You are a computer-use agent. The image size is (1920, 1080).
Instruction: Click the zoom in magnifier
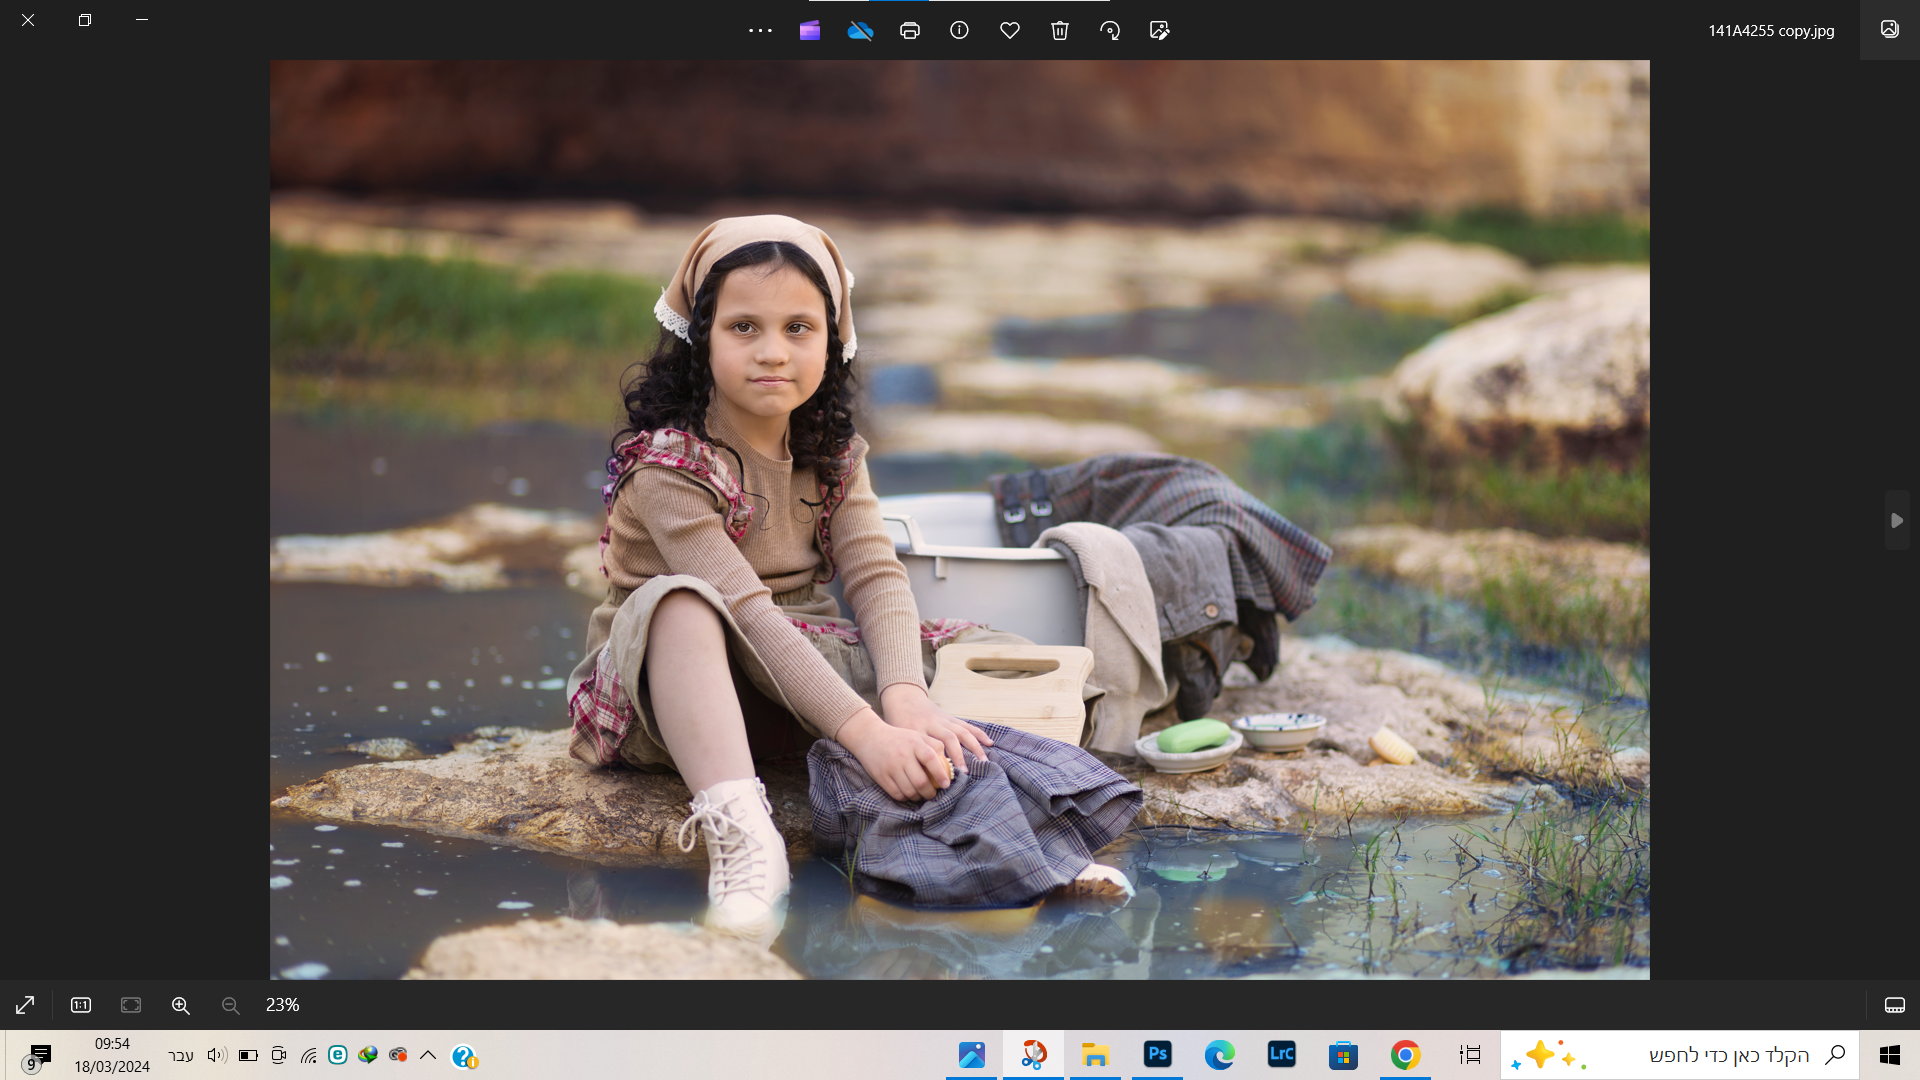click(181, 1005)
